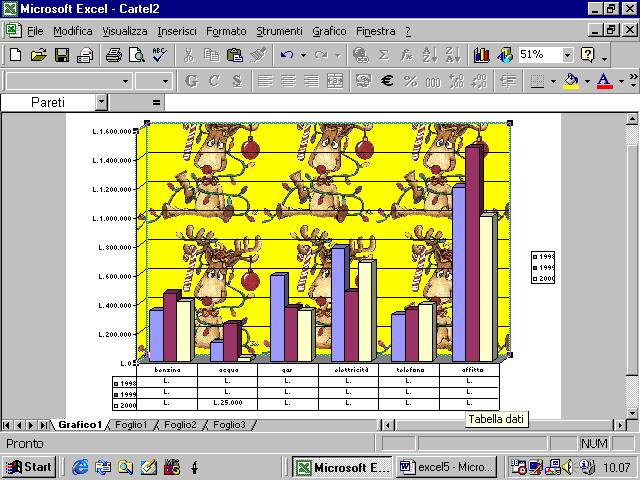Open the Undo history dropdown arrow
The height and width of the screenshot is (480, 640).
[x=303, y=55]
